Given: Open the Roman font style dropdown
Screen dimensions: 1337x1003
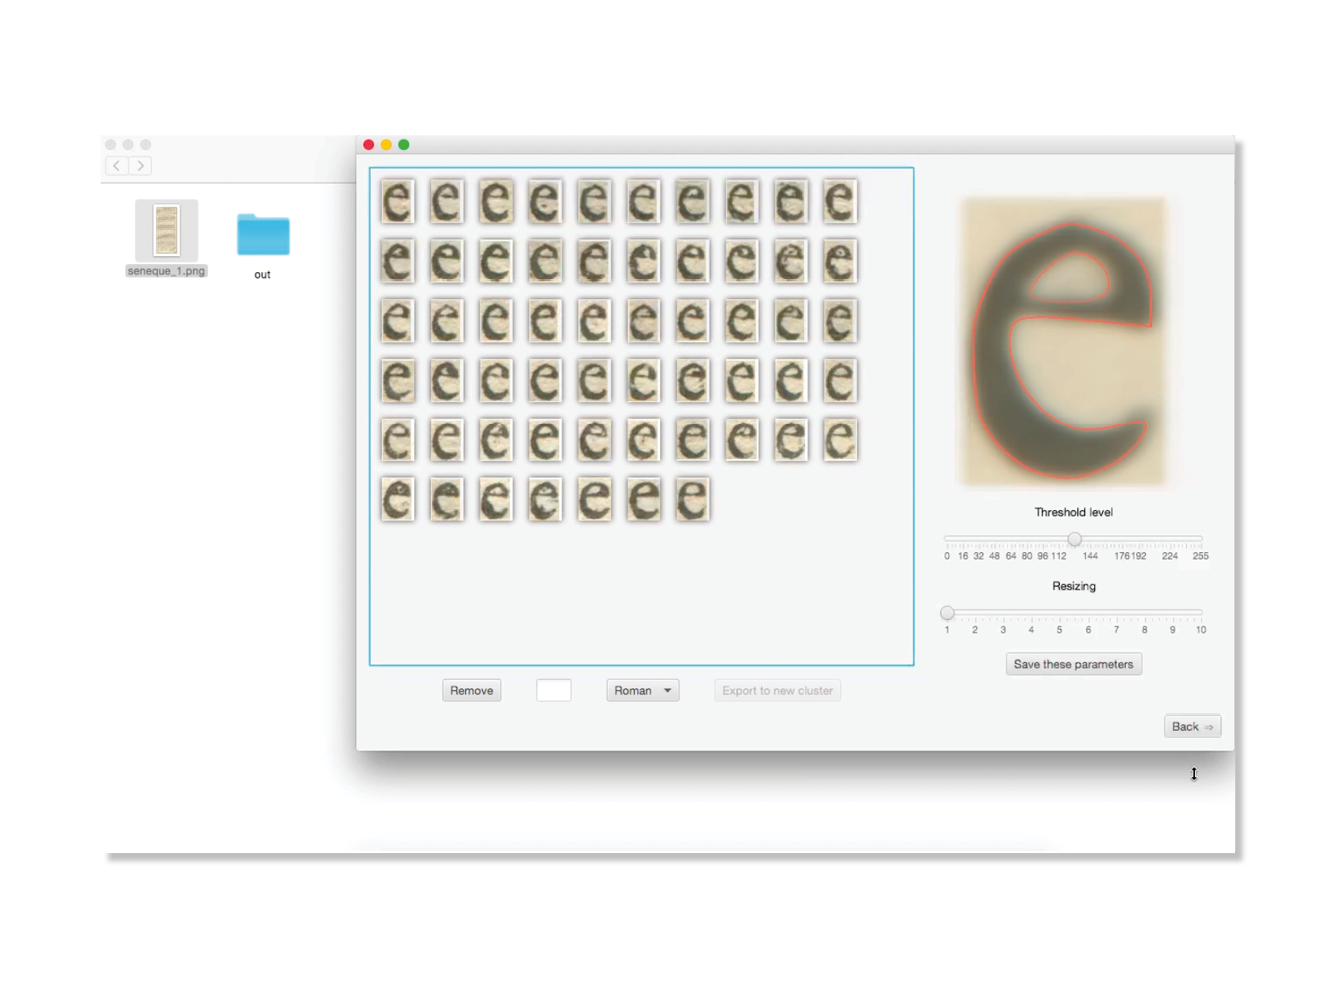Looking at the screenshot, I should [642, 691].
